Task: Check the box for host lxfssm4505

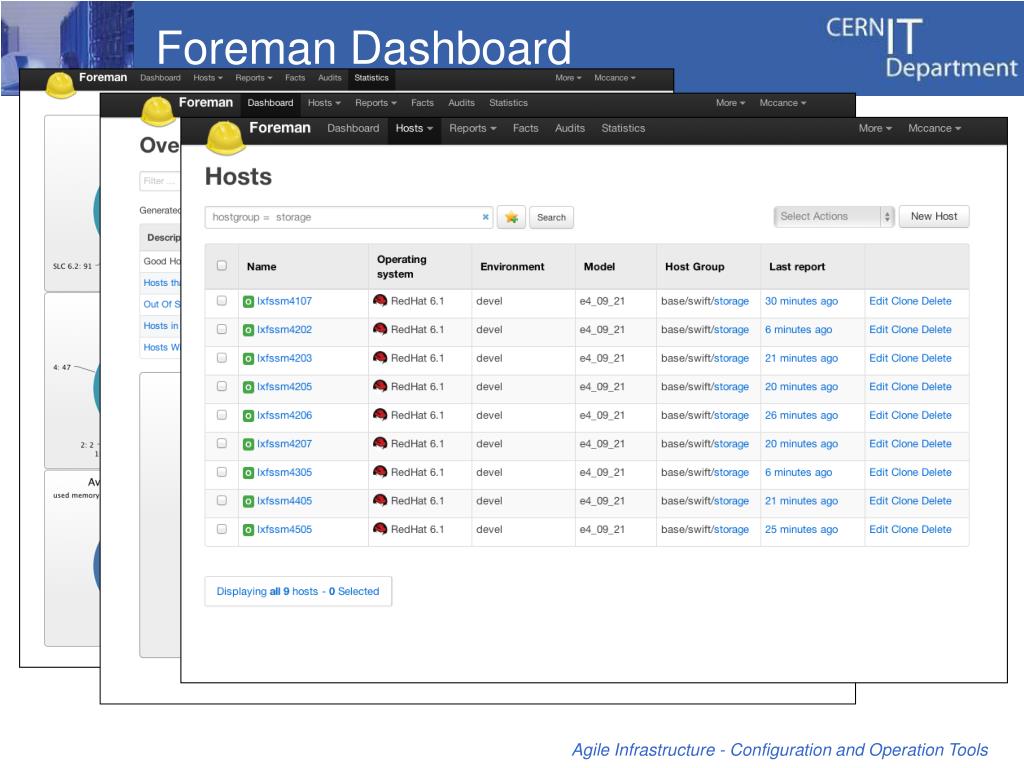Action: 222,529
